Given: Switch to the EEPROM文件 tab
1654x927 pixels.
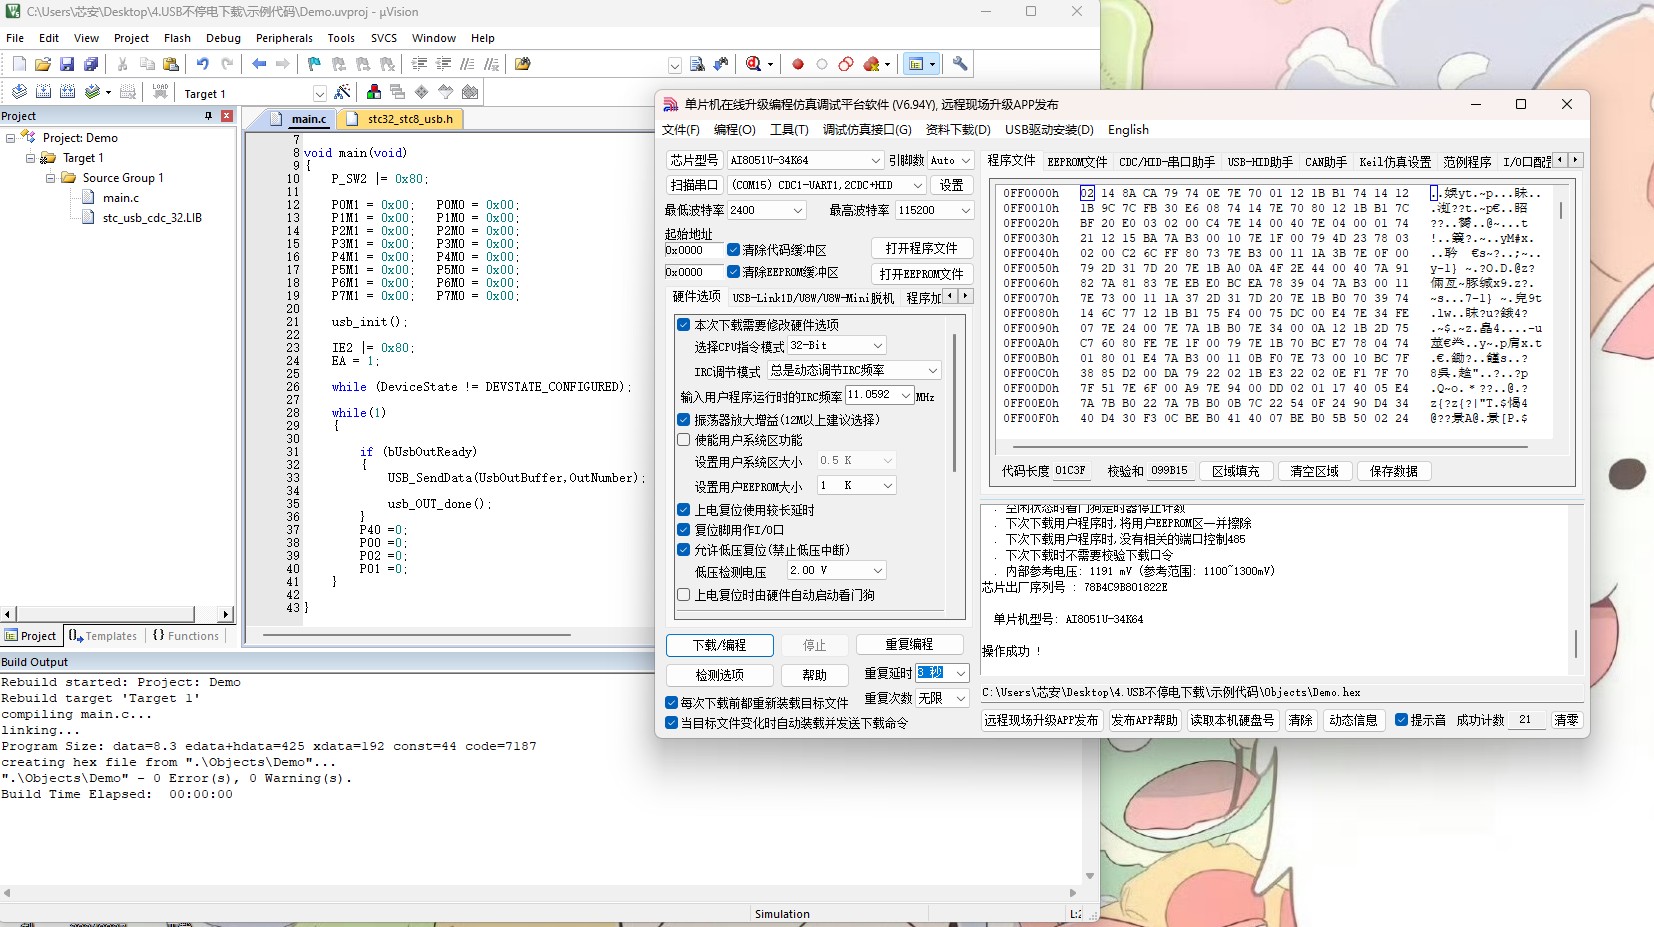Looking at the screenshot, I should [1077, 161].
